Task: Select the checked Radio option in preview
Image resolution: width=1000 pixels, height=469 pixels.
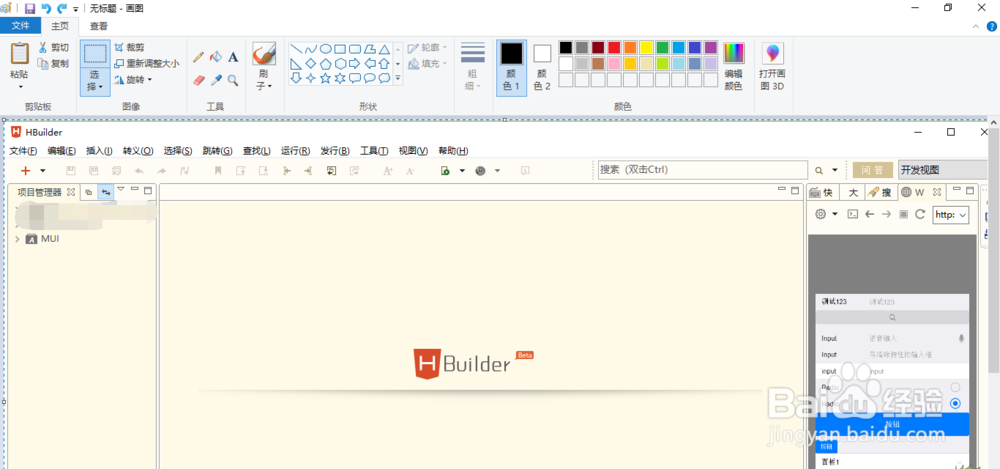Action: coord(955,403)
